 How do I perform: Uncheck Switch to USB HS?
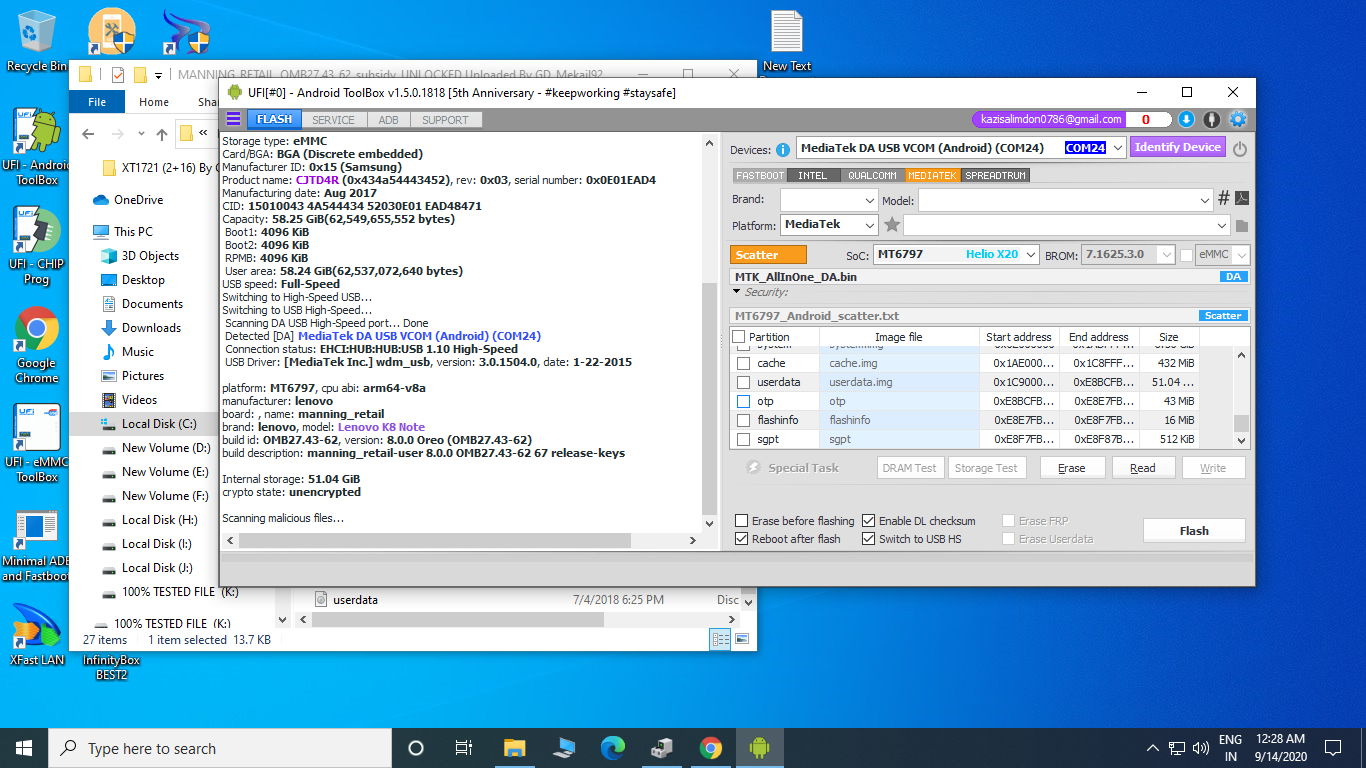tap(868, 539)
